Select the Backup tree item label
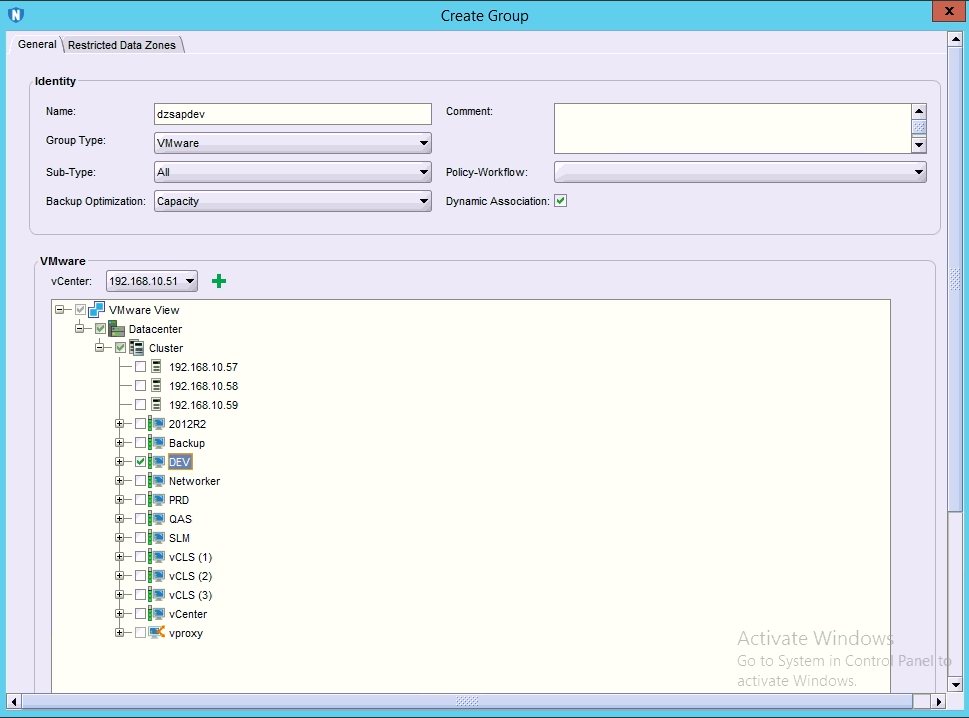This screenshot has width=969, height=718. (x=187, y=443)
